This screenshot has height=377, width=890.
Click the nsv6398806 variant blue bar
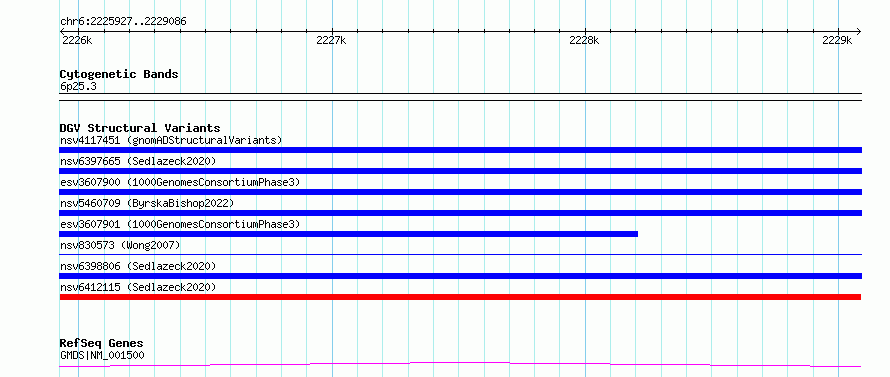click(460, 276)
